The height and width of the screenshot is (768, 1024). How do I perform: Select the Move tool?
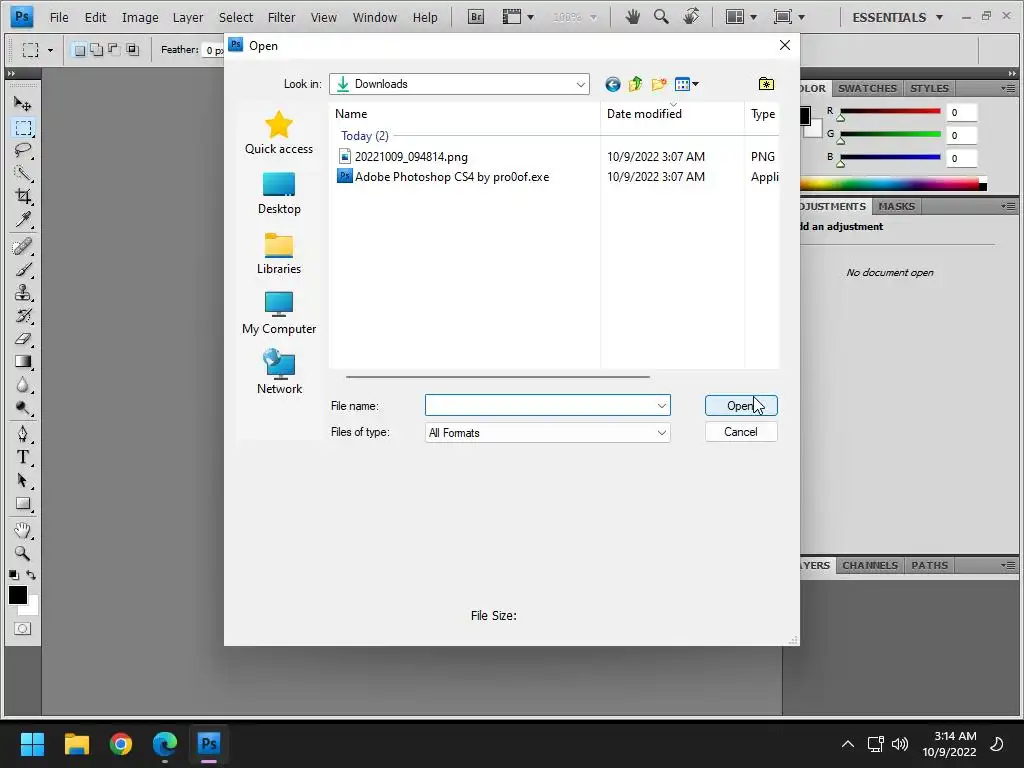23,104
